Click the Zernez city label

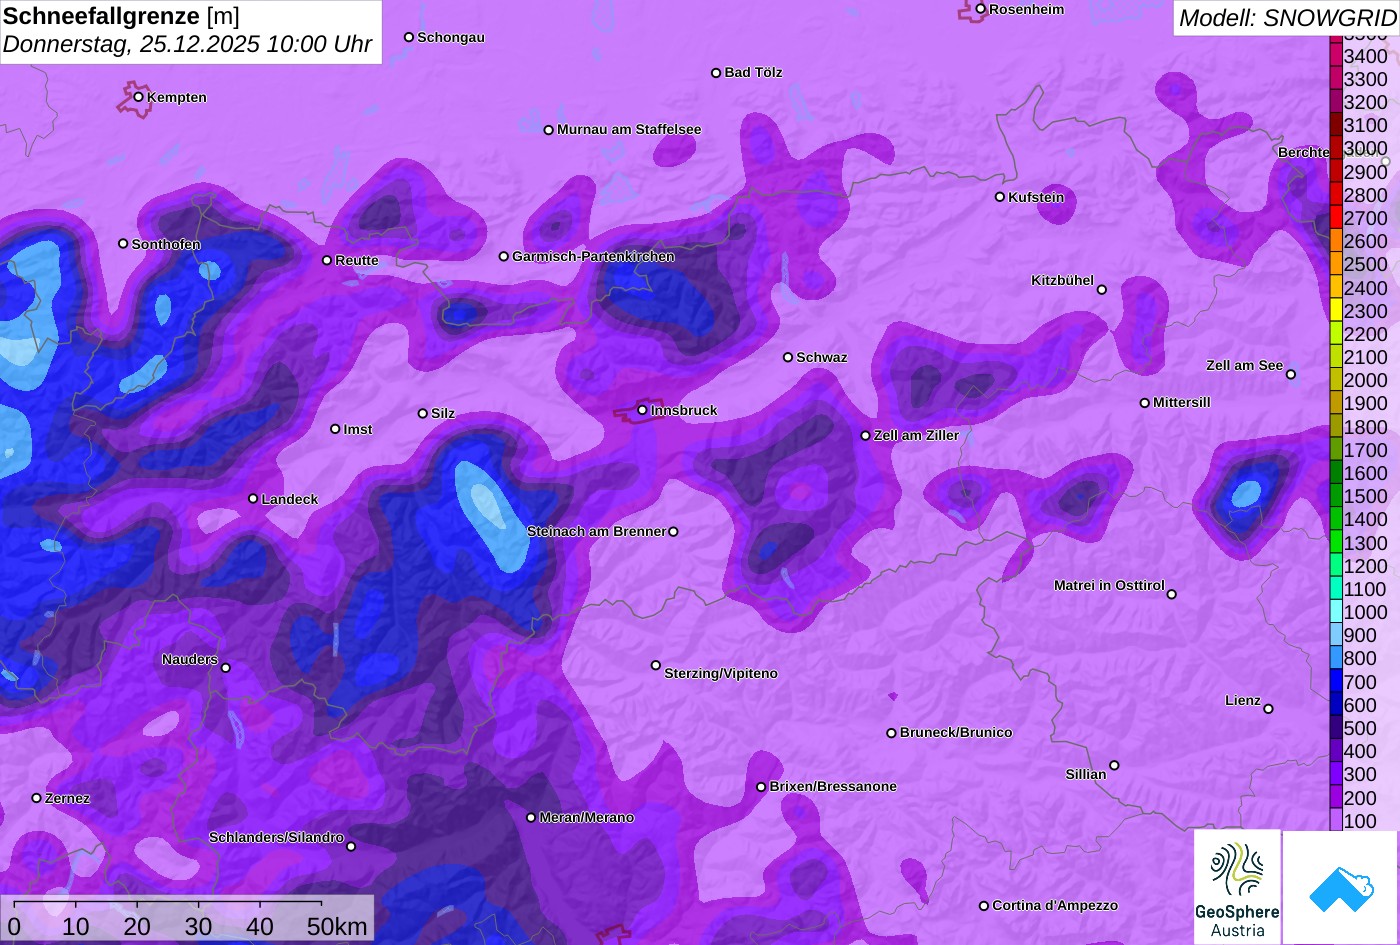click(67, 798)
